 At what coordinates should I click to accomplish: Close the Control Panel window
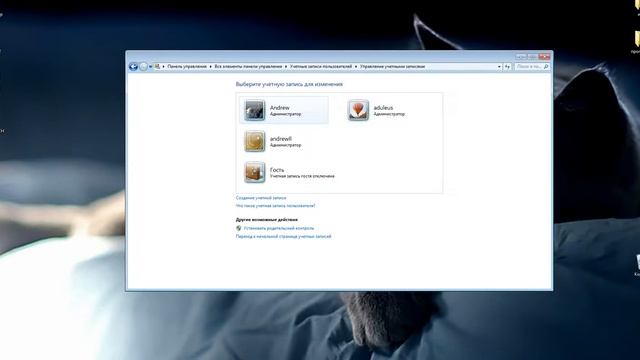click(x=544, y=56)
